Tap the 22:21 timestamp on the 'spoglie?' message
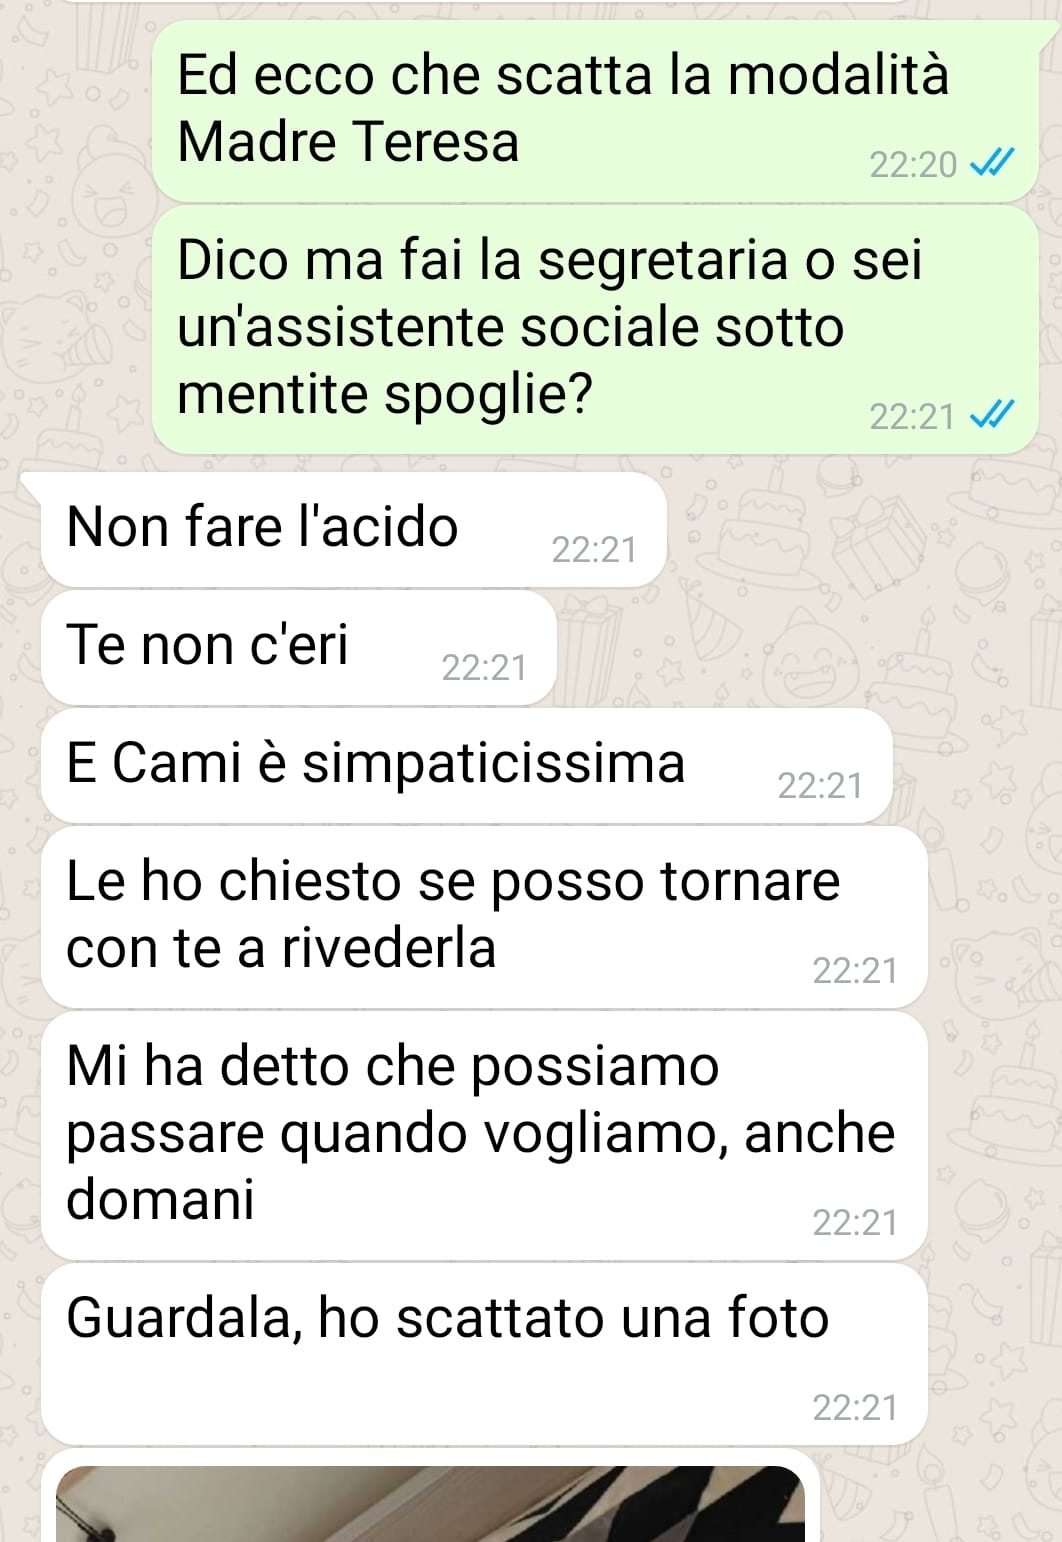This screenshot has height=1542, width=1062. tap(913, 416)
